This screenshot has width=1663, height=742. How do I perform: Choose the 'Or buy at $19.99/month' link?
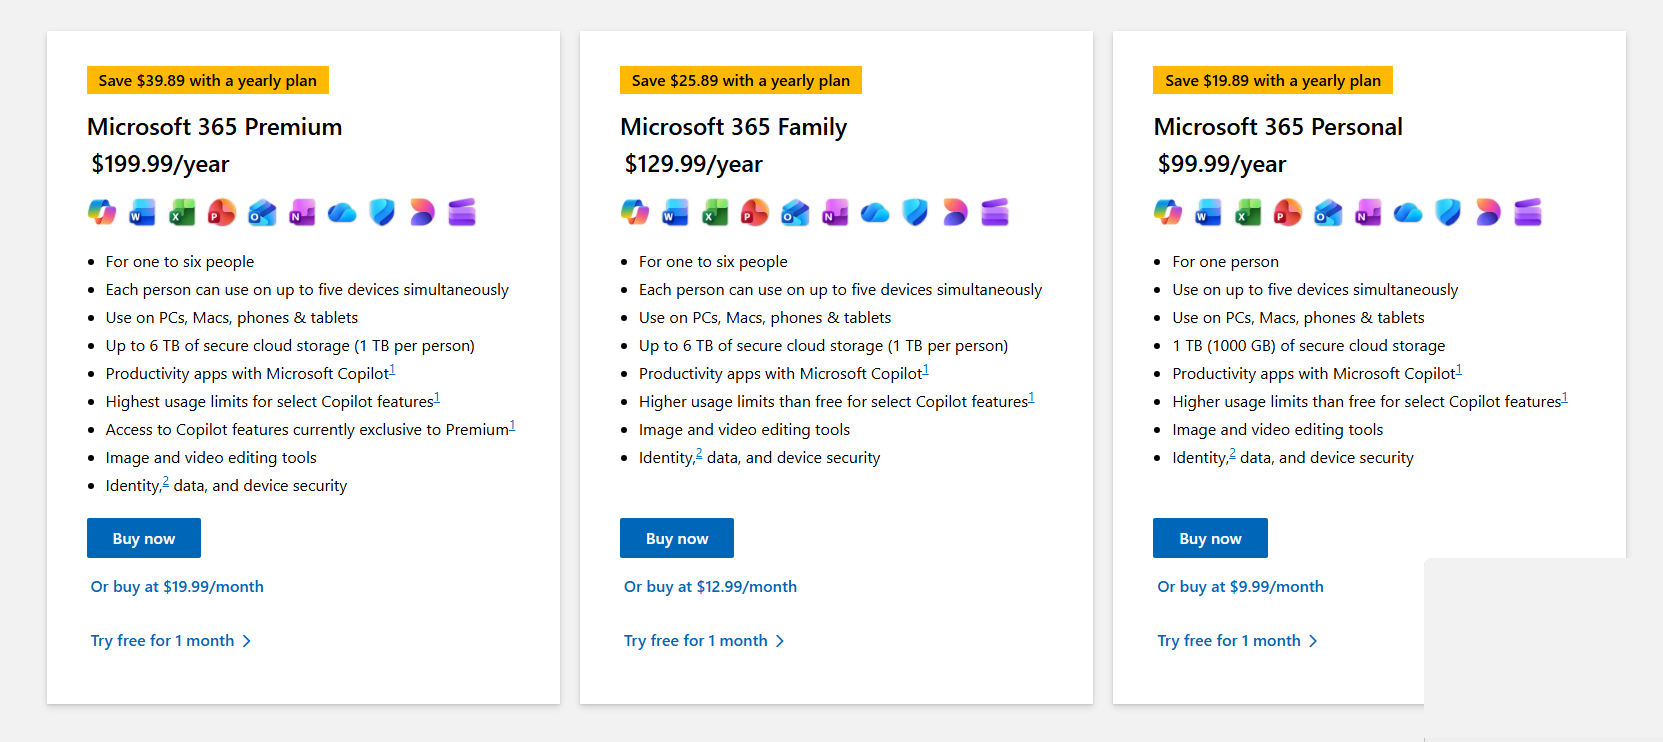[x=177, y=587]
